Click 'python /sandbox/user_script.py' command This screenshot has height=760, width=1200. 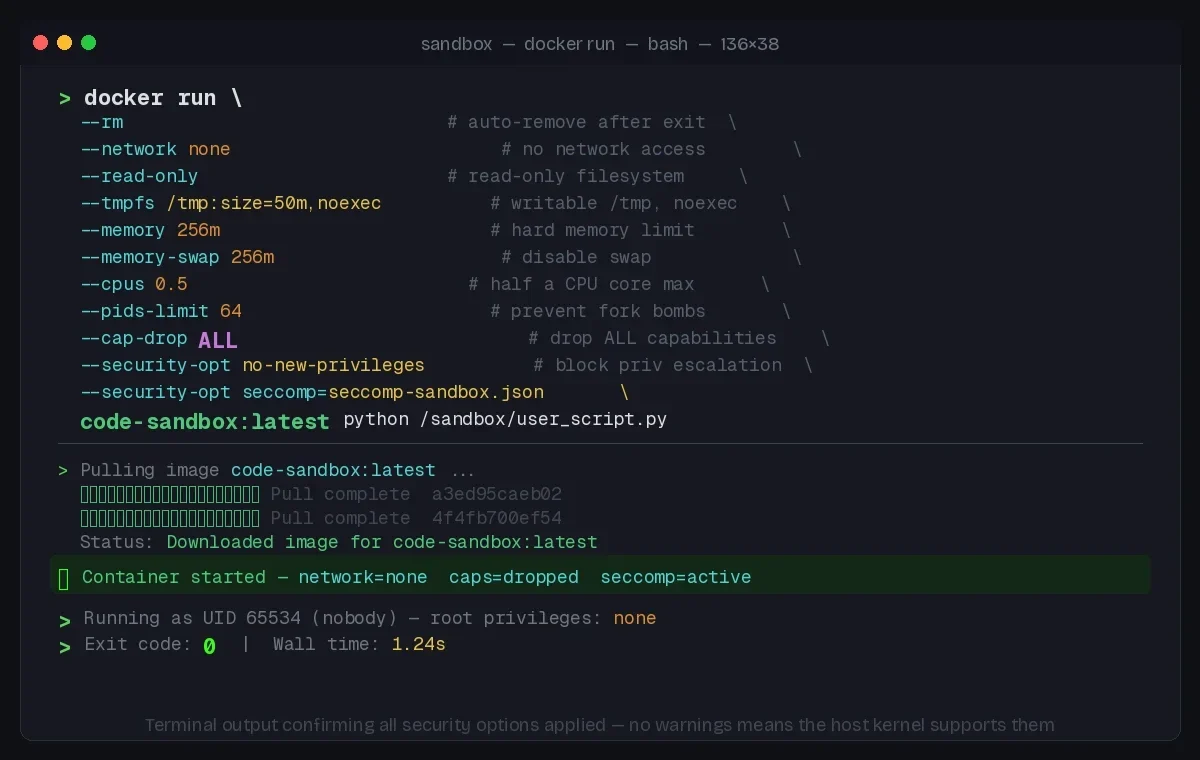click(505, 419)
